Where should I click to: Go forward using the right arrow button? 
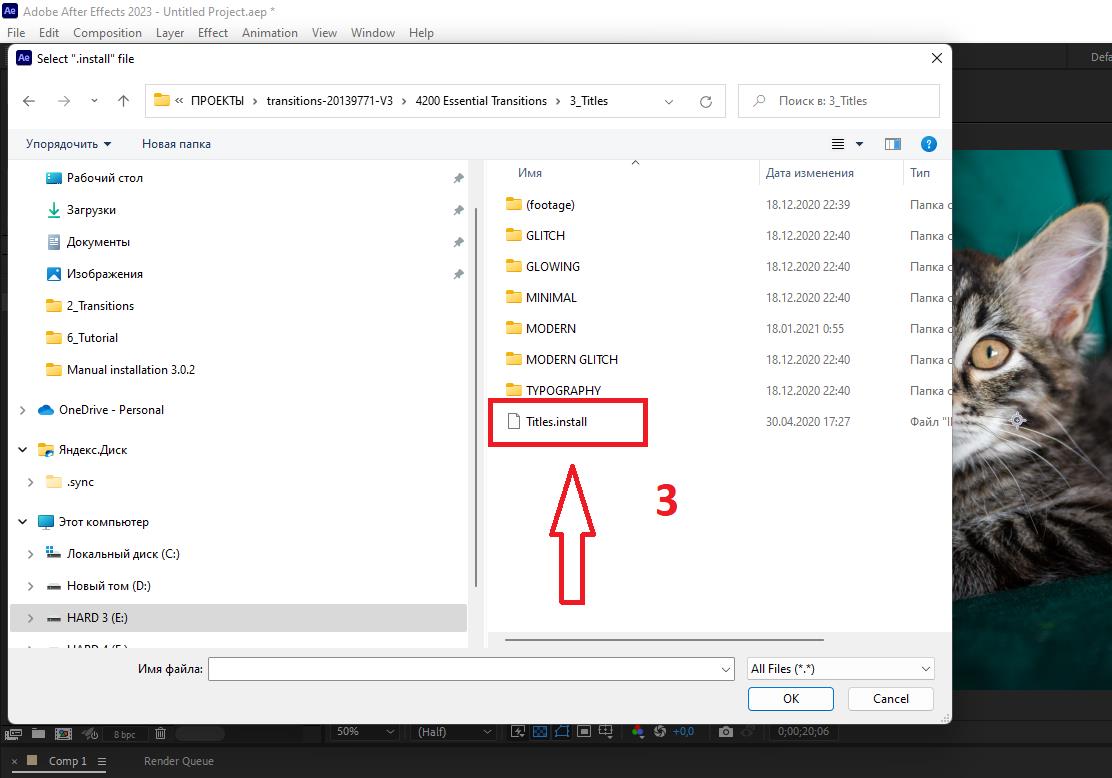pyautogui.click(x=64, y=101)
